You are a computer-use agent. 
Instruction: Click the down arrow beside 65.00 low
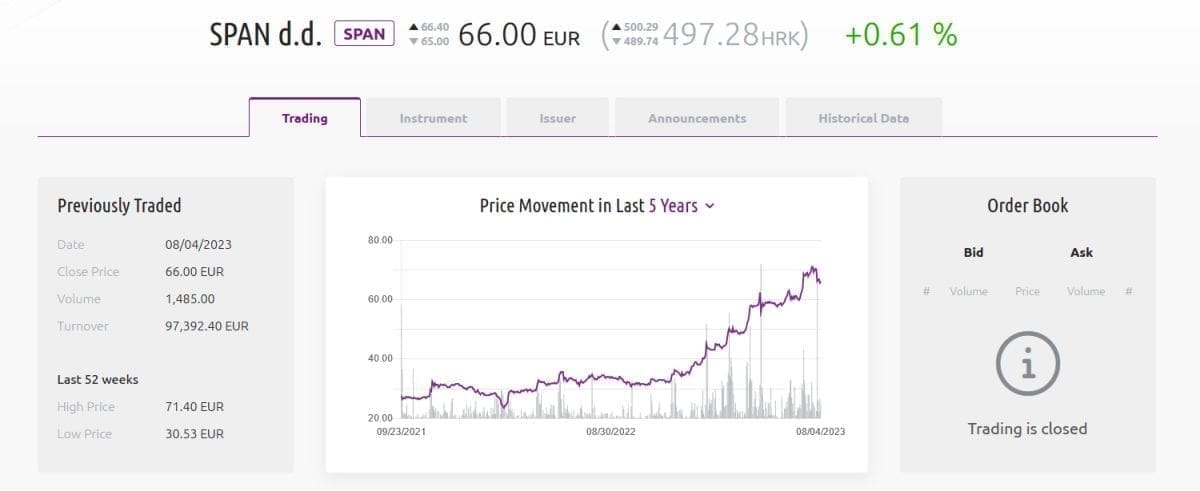point(415,42)
